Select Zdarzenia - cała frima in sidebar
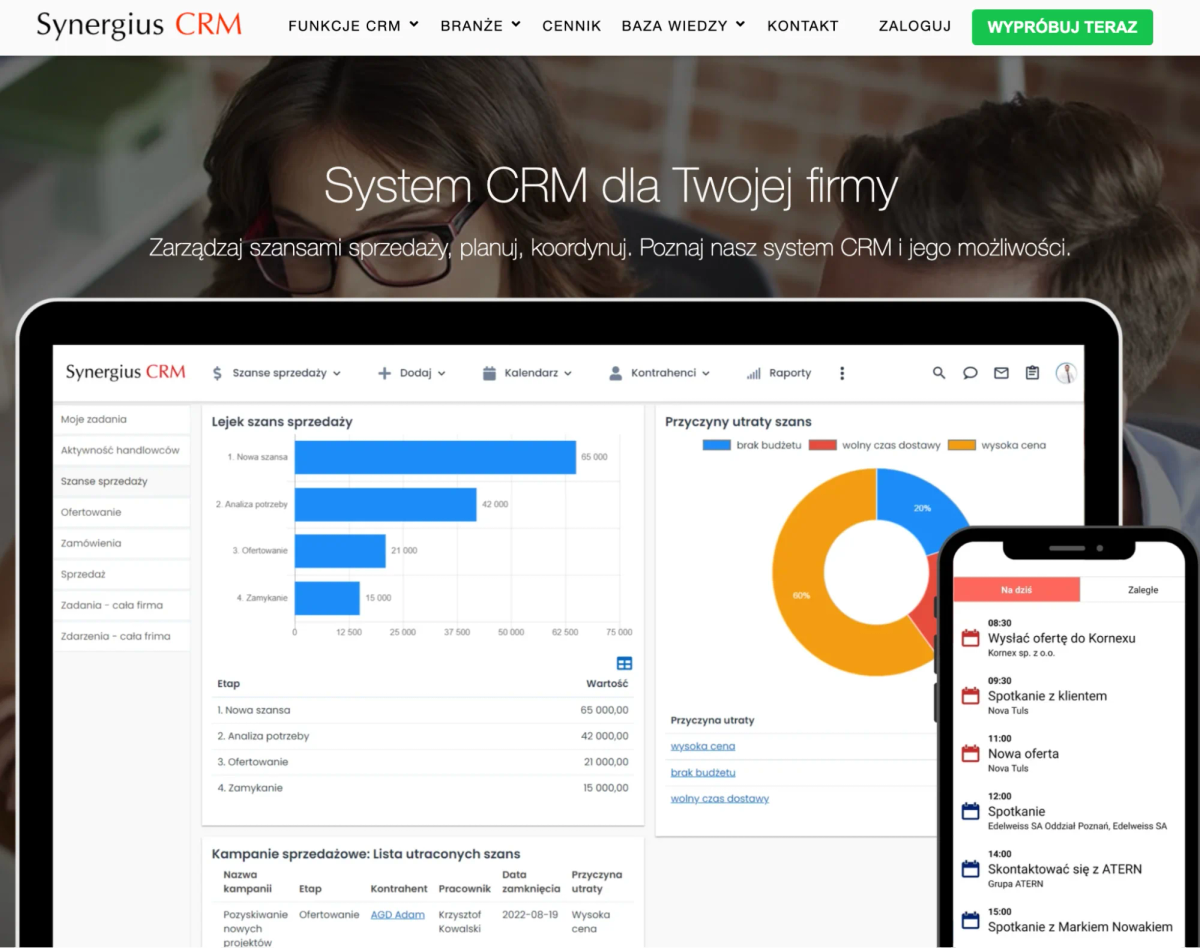 point(121,636)
